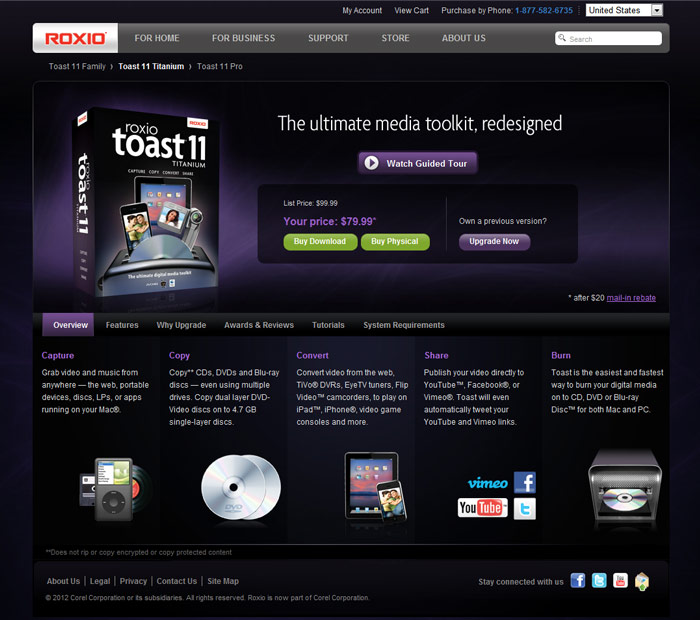
Task: Click the YouTube logo under Share
Action: pos(483,508)
